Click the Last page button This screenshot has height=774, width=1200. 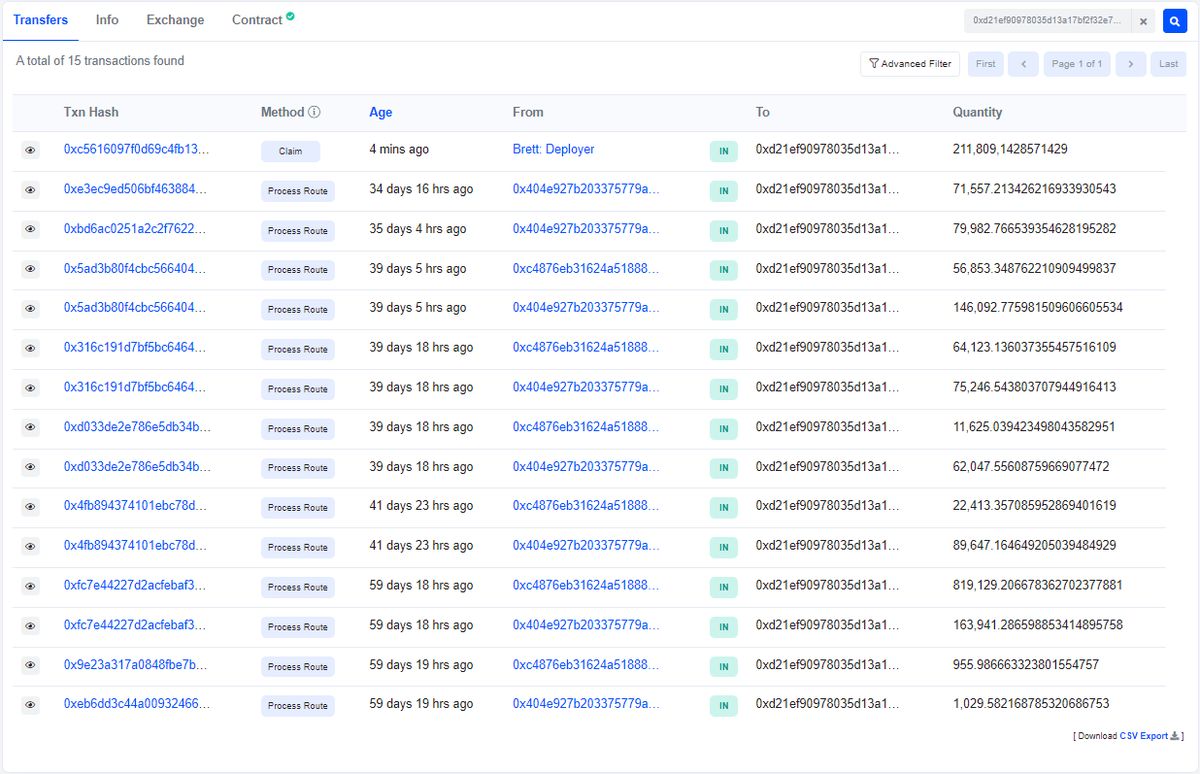pos(1169,64)
